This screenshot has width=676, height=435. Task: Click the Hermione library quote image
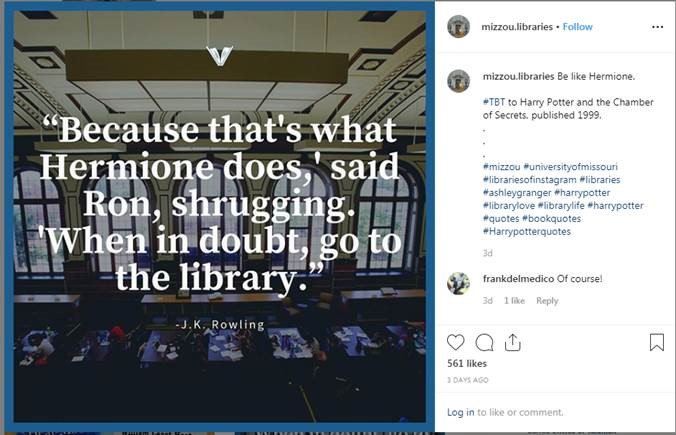click(x=219, y=216)
